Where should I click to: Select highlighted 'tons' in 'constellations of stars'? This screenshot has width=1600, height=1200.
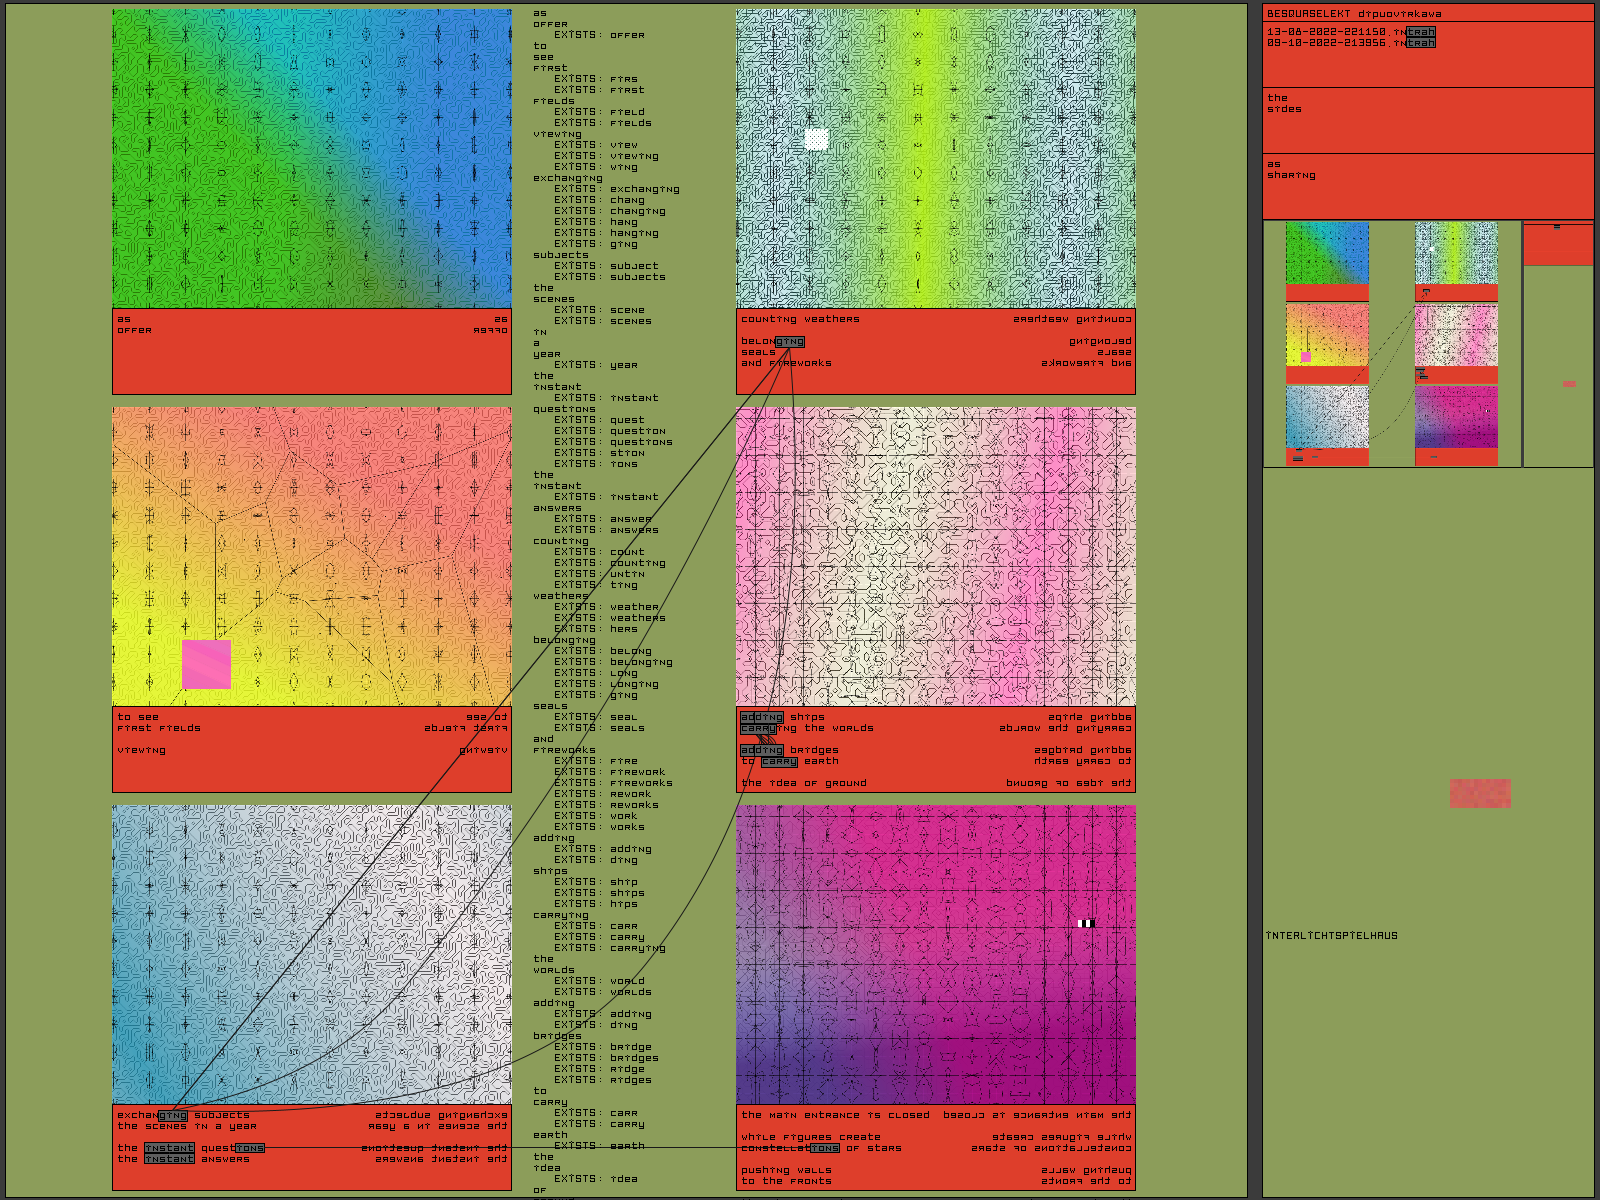[x=825, y=1148]
